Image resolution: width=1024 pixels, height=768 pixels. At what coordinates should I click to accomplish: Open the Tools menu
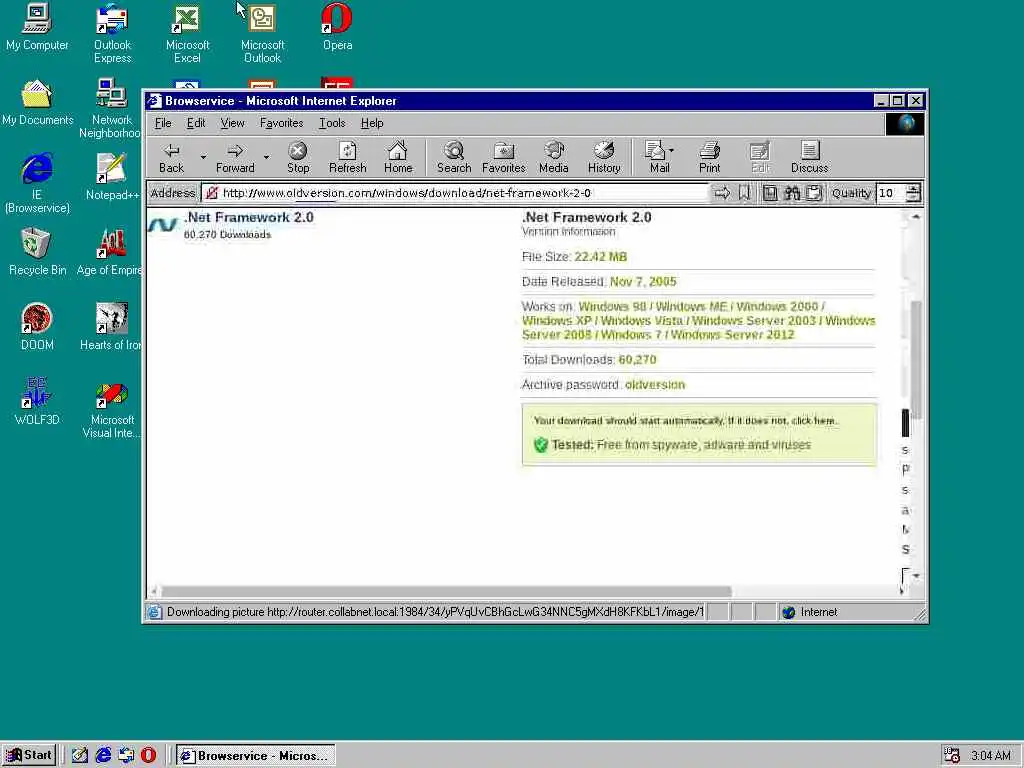coord(332,123)
